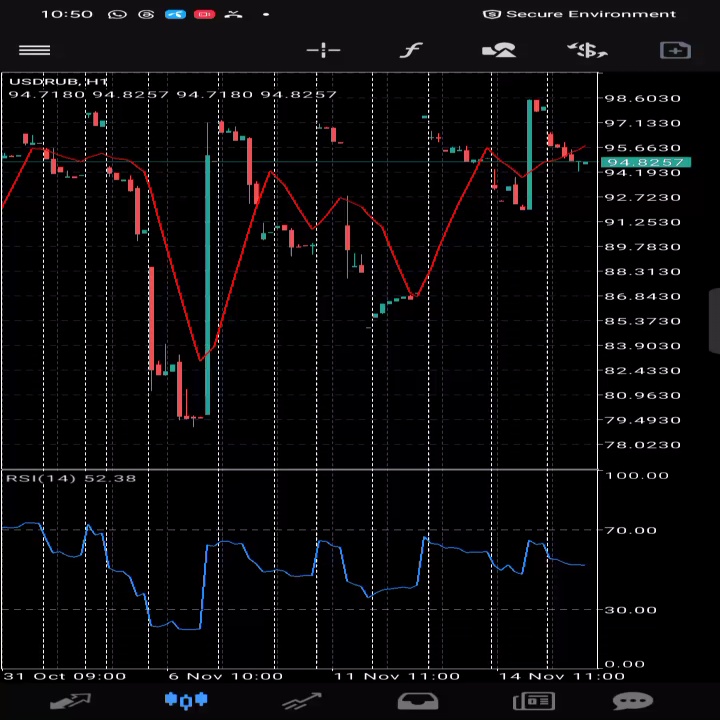Open the indicators list (f icon)
The width and height of the screenshot is (720, 720).
(411, 50)
